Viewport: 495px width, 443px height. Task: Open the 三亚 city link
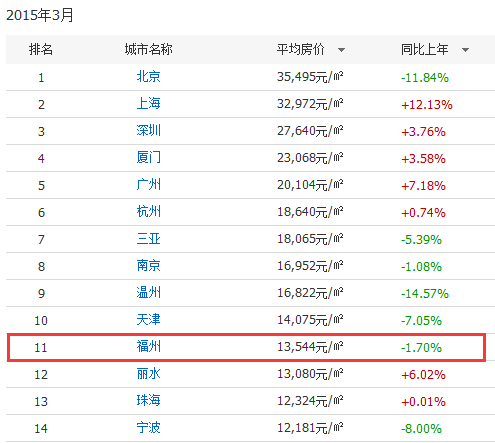149,239
